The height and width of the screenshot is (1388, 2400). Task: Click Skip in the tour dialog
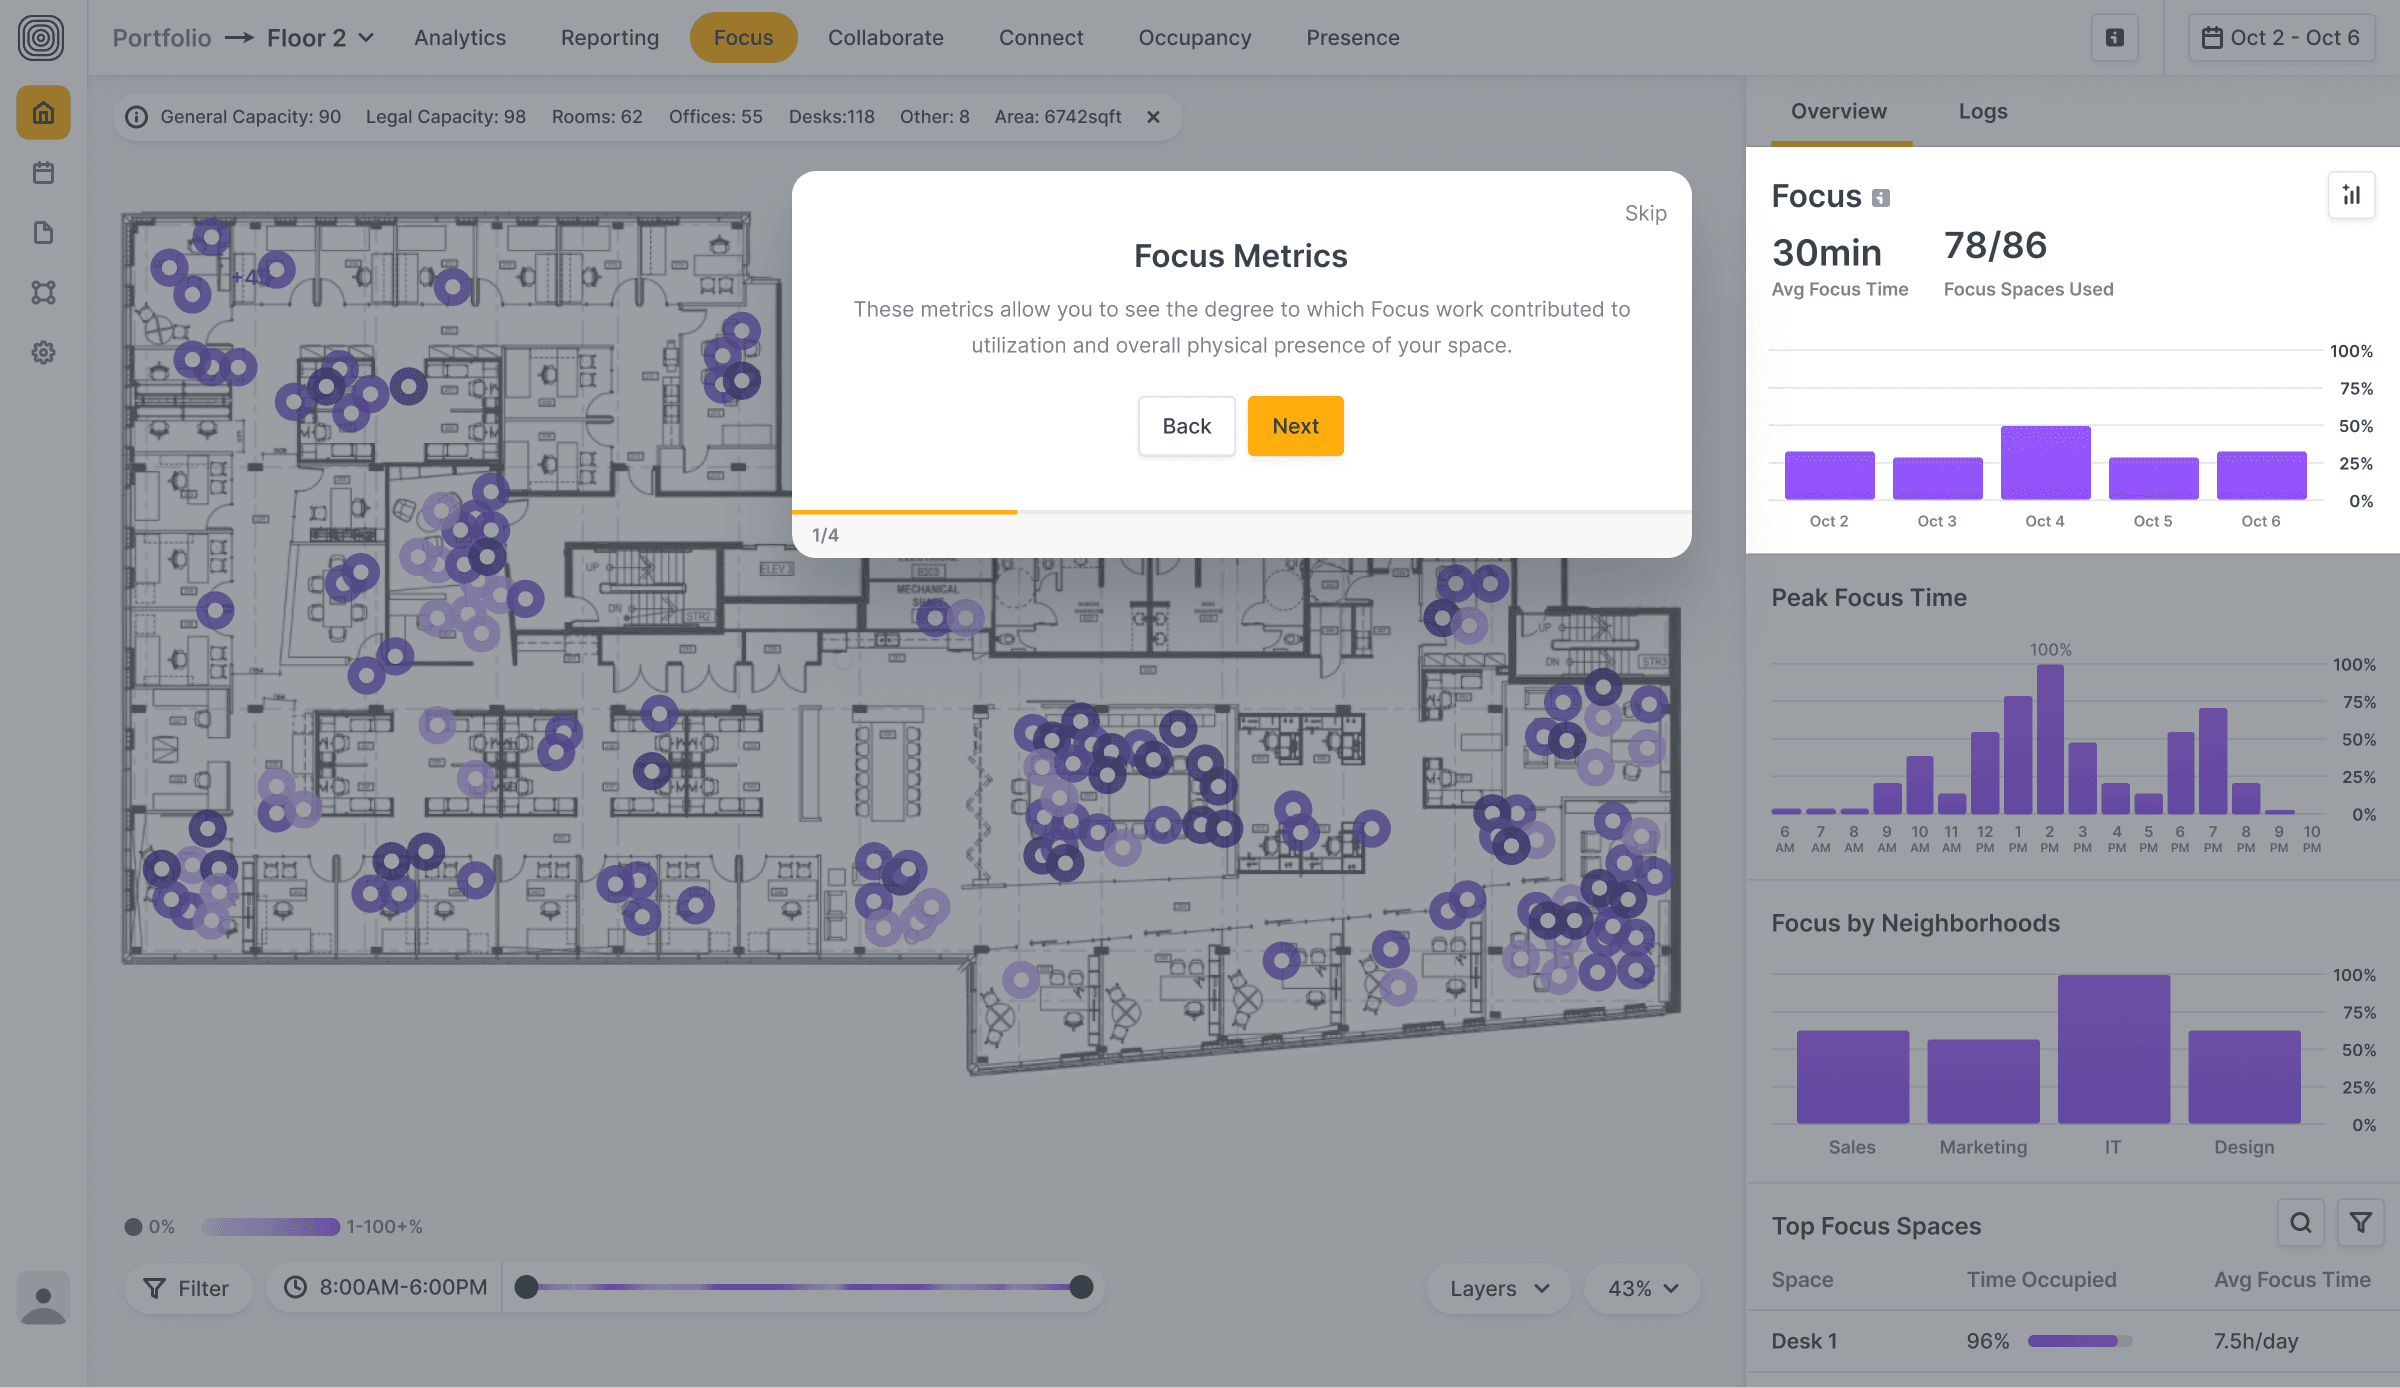[1645, 213]
